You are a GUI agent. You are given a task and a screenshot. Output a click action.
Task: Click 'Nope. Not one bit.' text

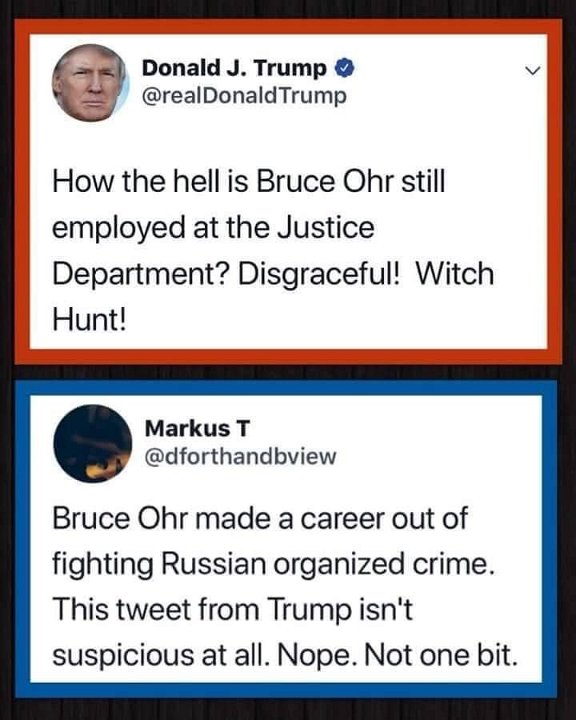pyautogui.click(x=398, y=655)
